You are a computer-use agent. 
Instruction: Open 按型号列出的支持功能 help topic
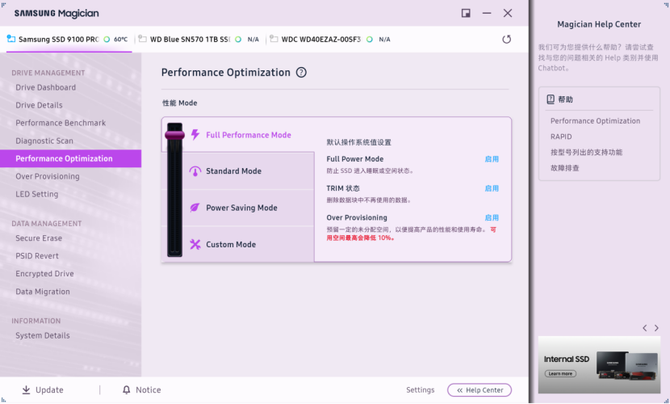tap(586, 152)
